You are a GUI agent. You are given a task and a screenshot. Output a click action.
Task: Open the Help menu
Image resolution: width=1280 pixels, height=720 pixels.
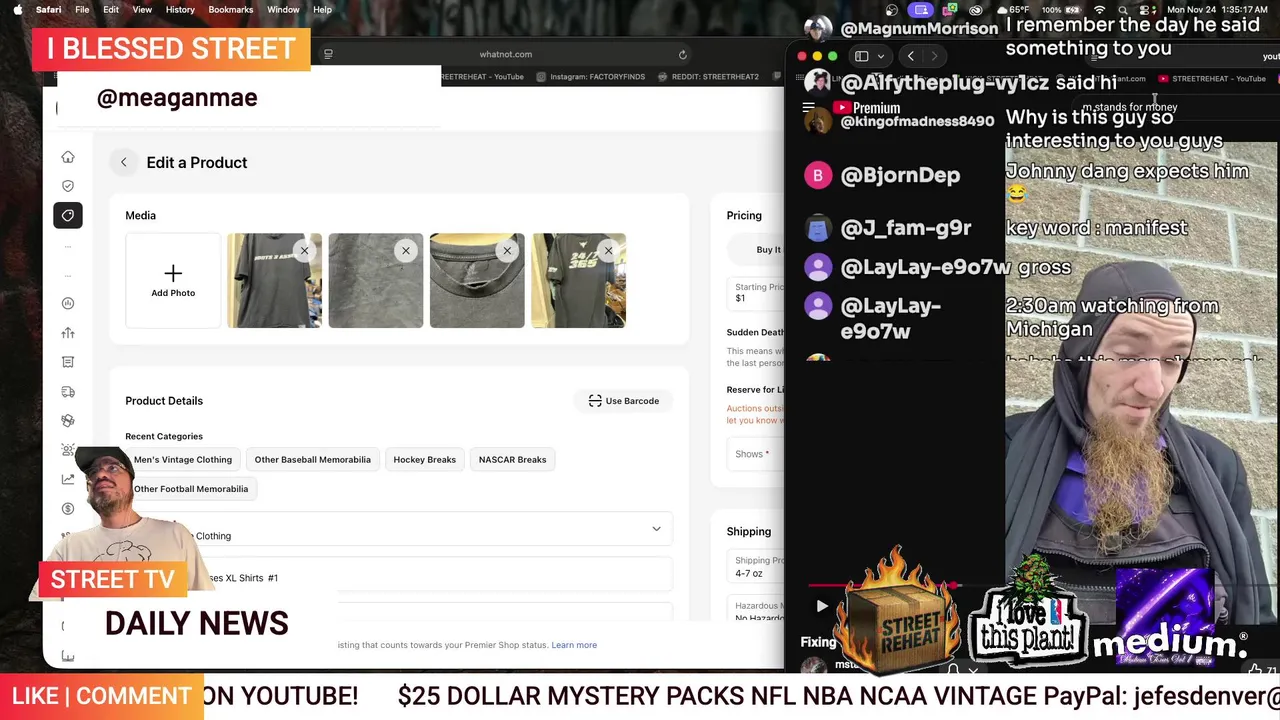[x=322, y=9]
